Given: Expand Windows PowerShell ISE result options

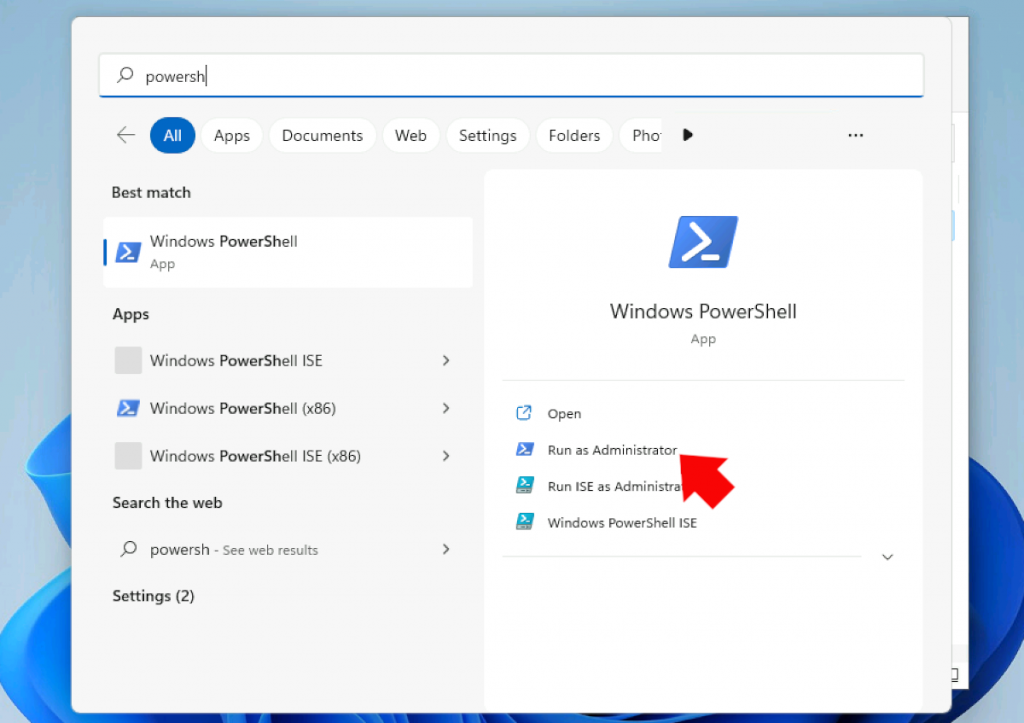Looking at the screenshot, I should (x=446, y=360).
